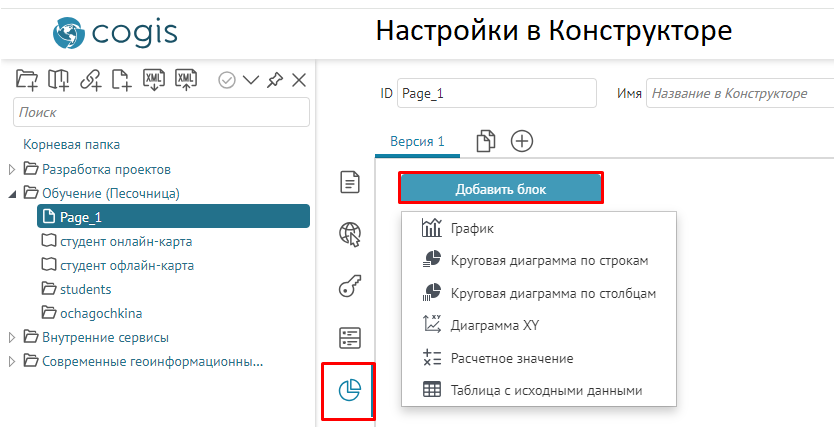Click the Поиск search field

[x=160, y=113]
